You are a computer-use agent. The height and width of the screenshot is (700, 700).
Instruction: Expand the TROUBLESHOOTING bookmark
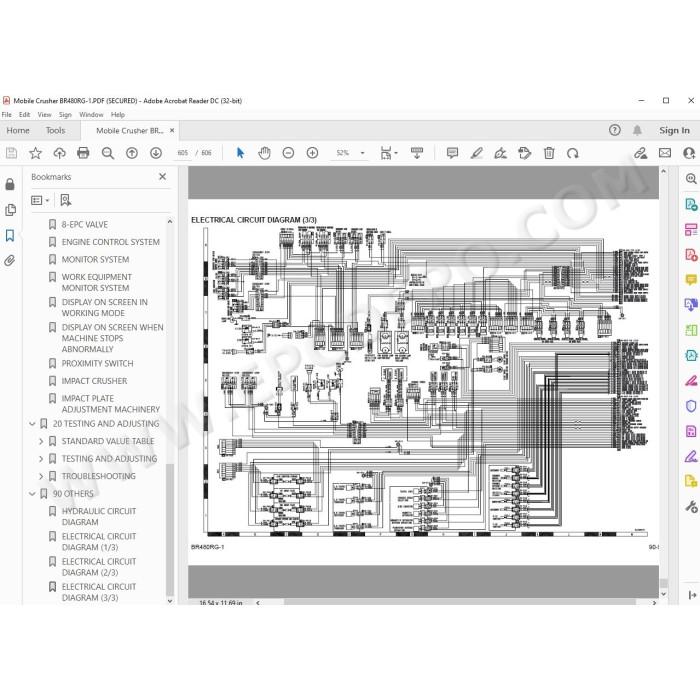click(x=41, y=476)
